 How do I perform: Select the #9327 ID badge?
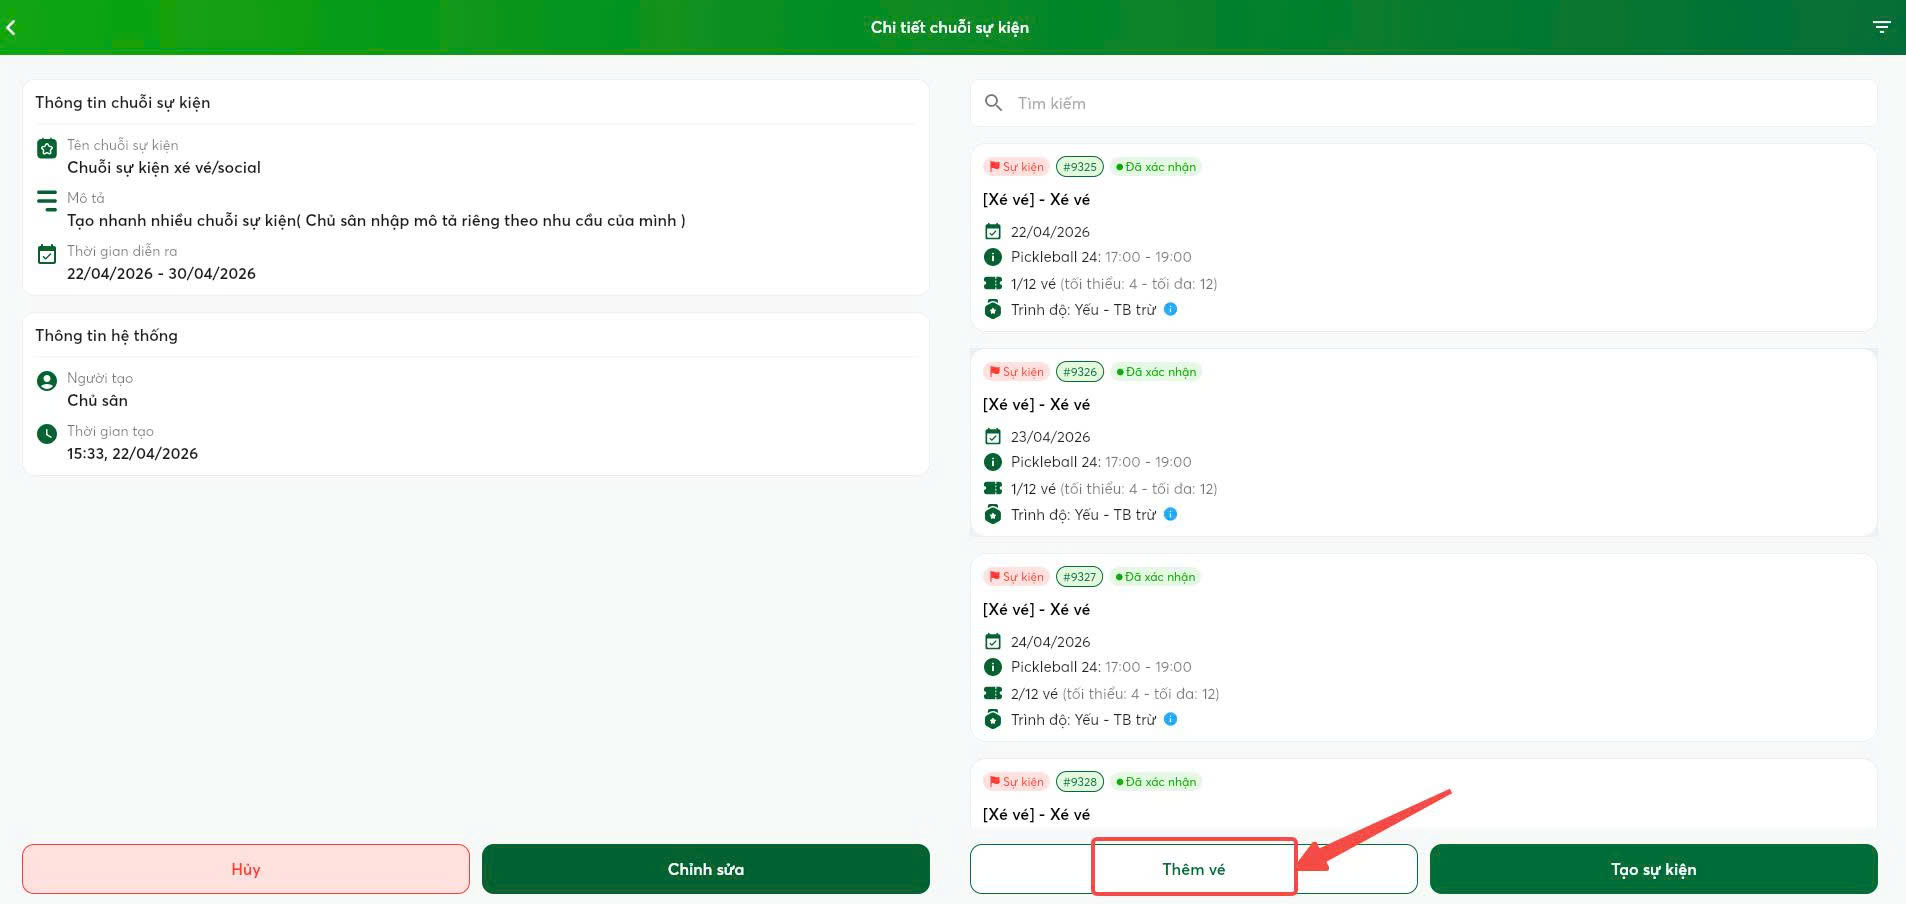click(x=1080, y=577)
